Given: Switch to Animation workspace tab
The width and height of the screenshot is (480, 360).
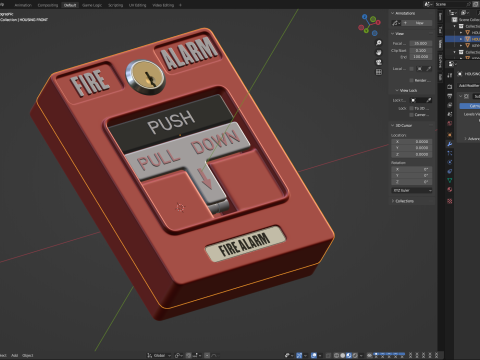Looking at the screenshot, I should tap(23, 5).
